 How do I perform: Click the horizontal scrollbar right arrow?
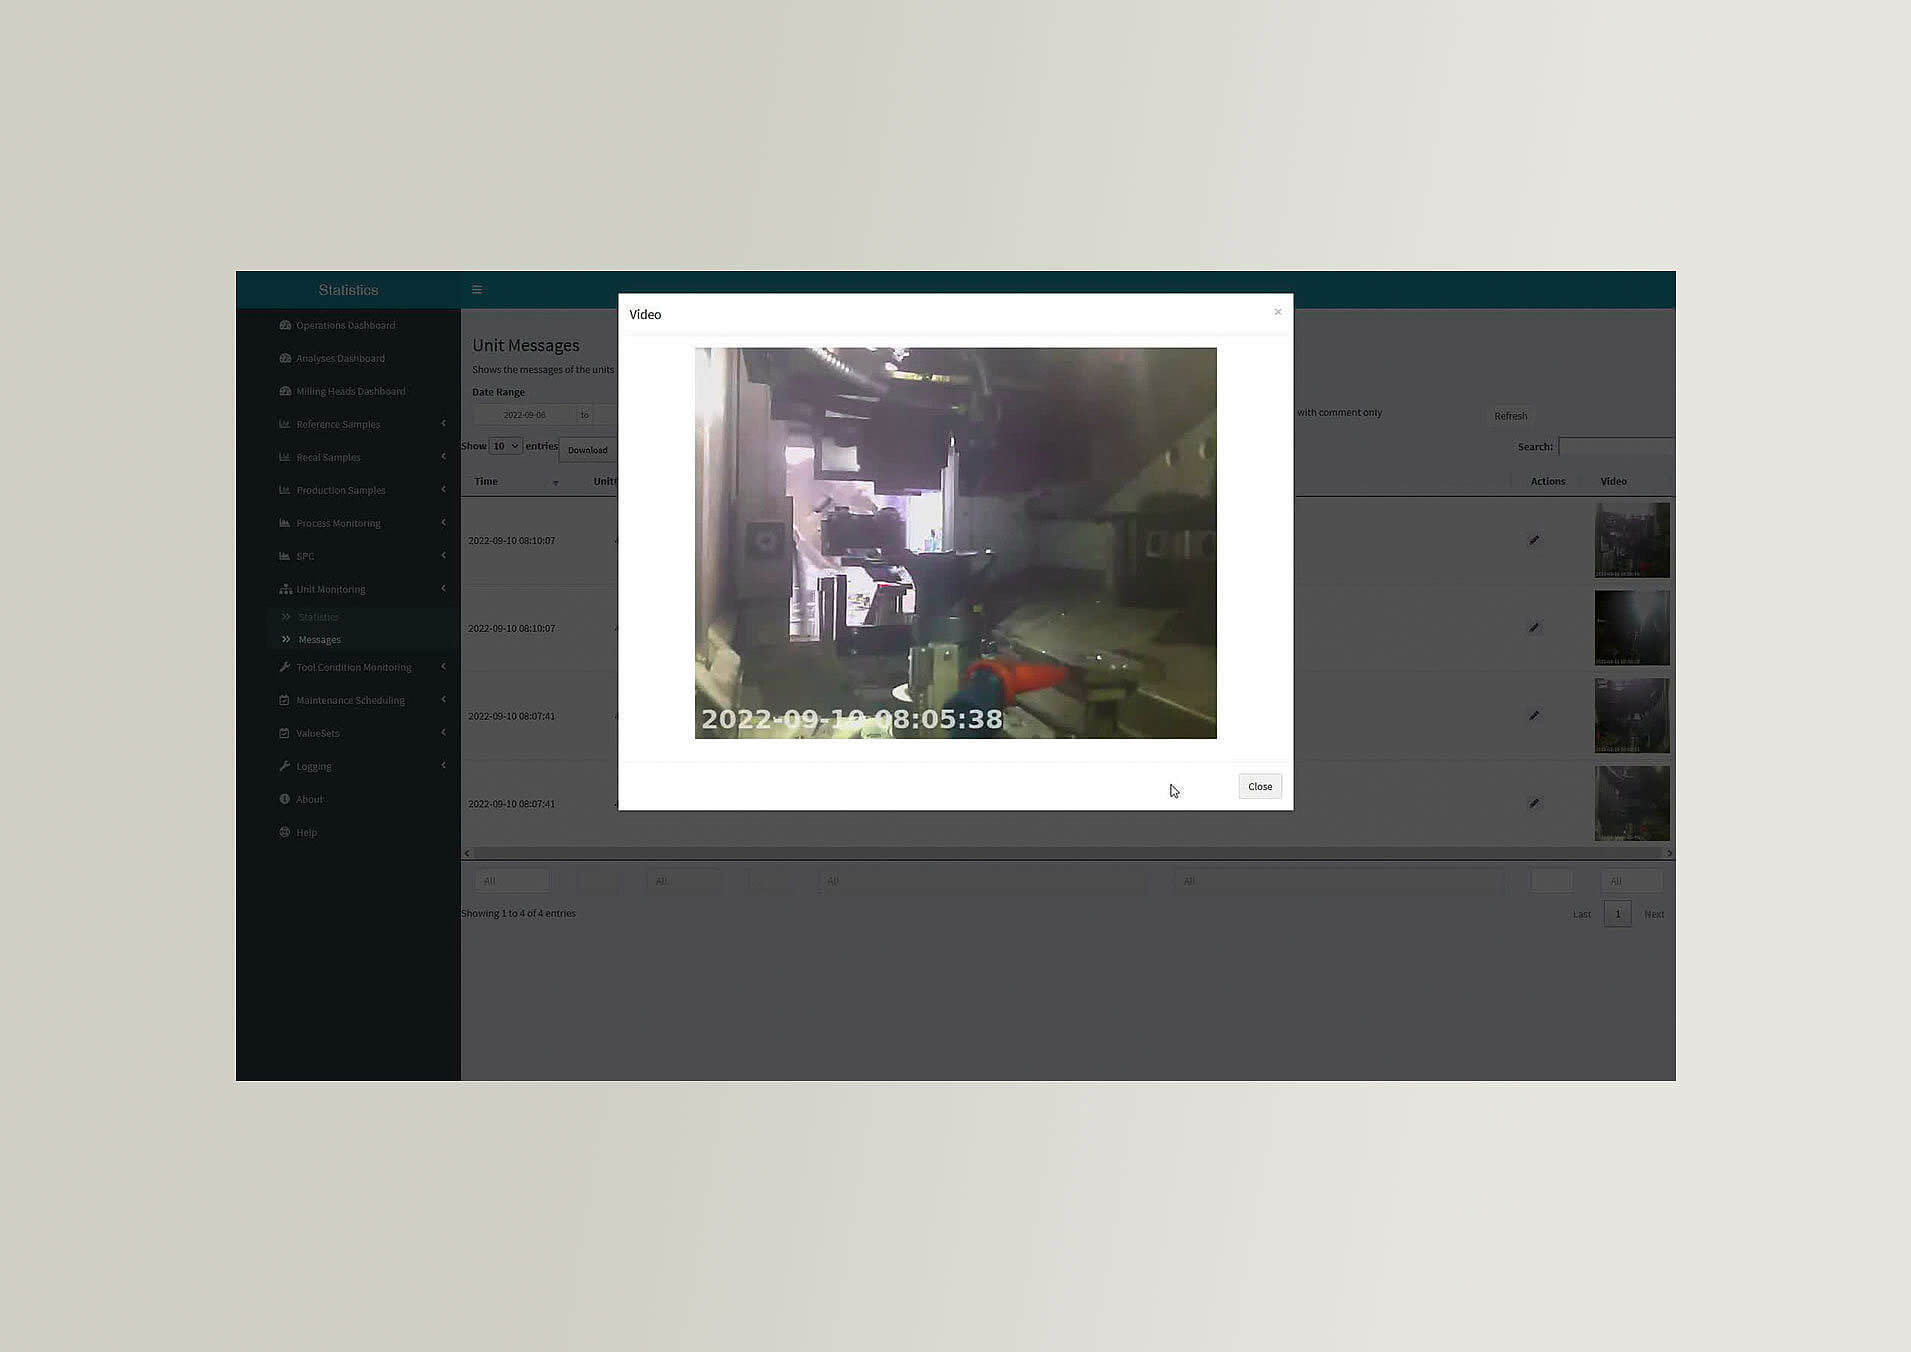(x=1668, y=853)
